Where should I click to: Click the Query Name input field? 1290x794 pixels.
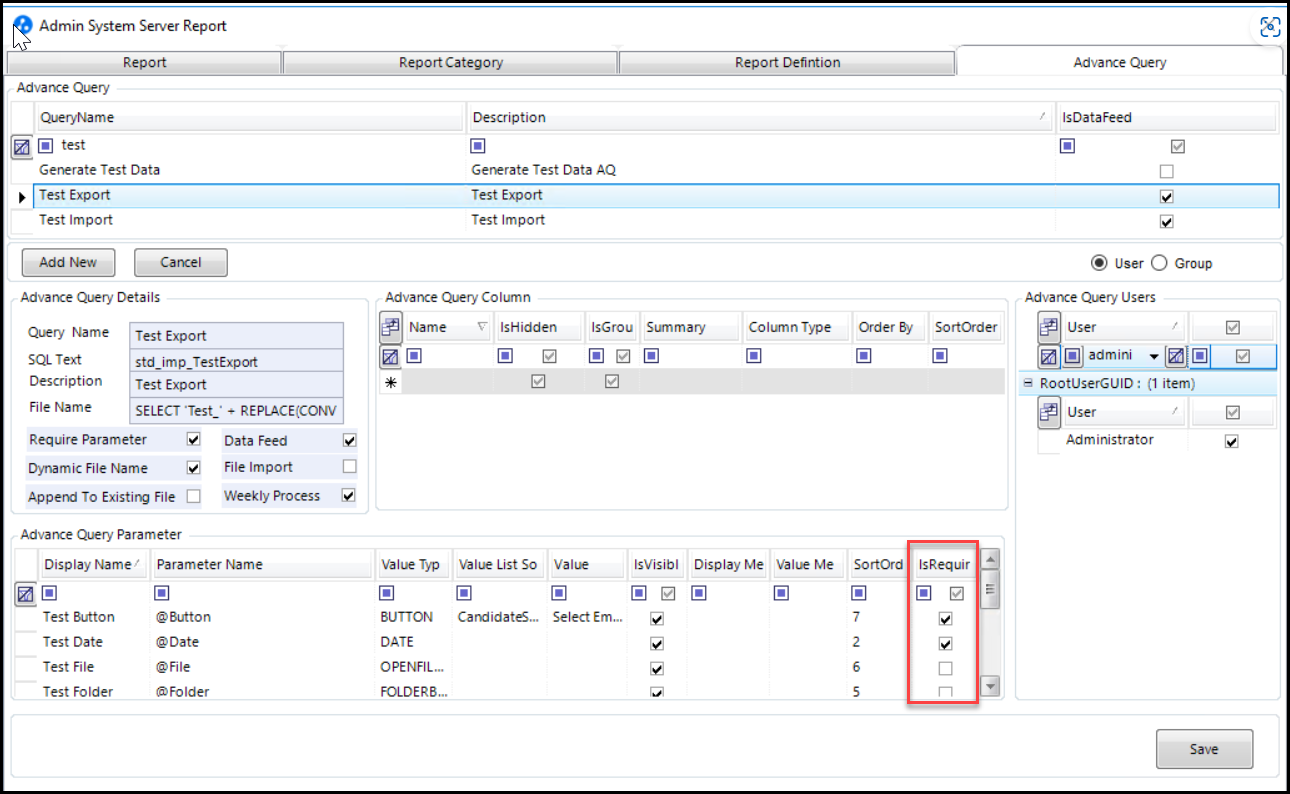point(237,336)
